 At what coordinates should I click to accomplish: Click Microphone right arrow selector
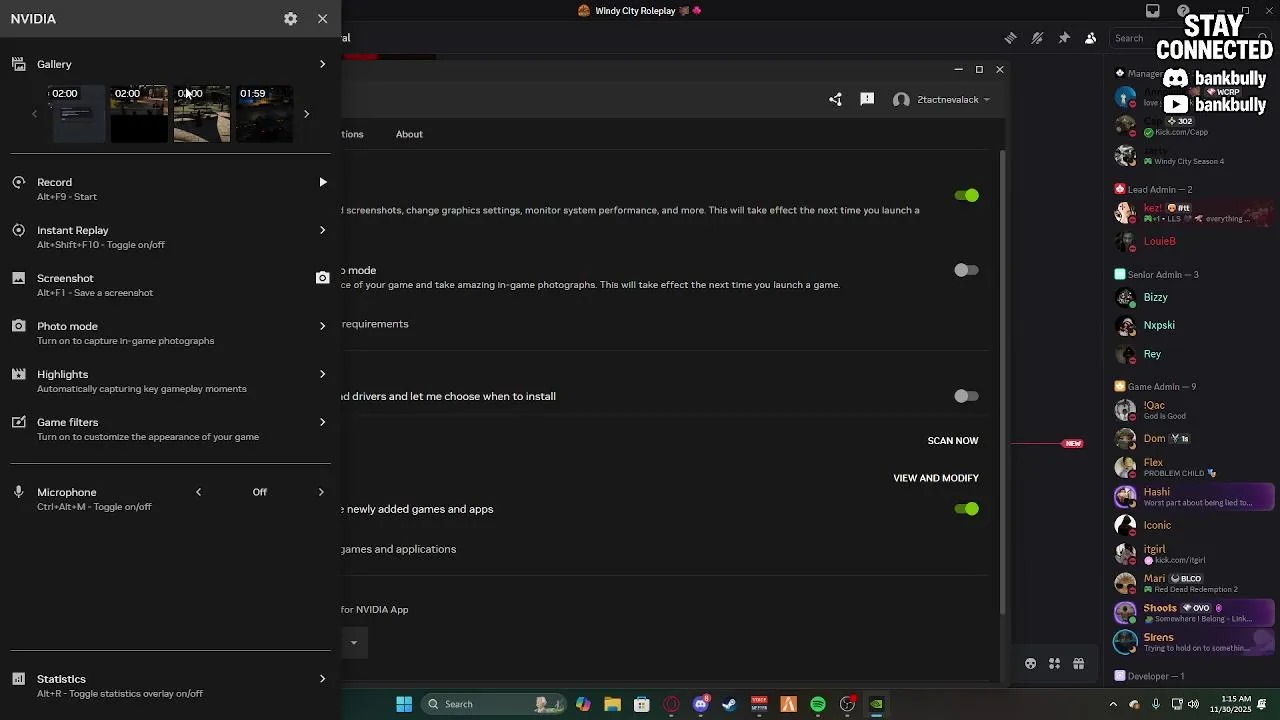click(321, 492)
